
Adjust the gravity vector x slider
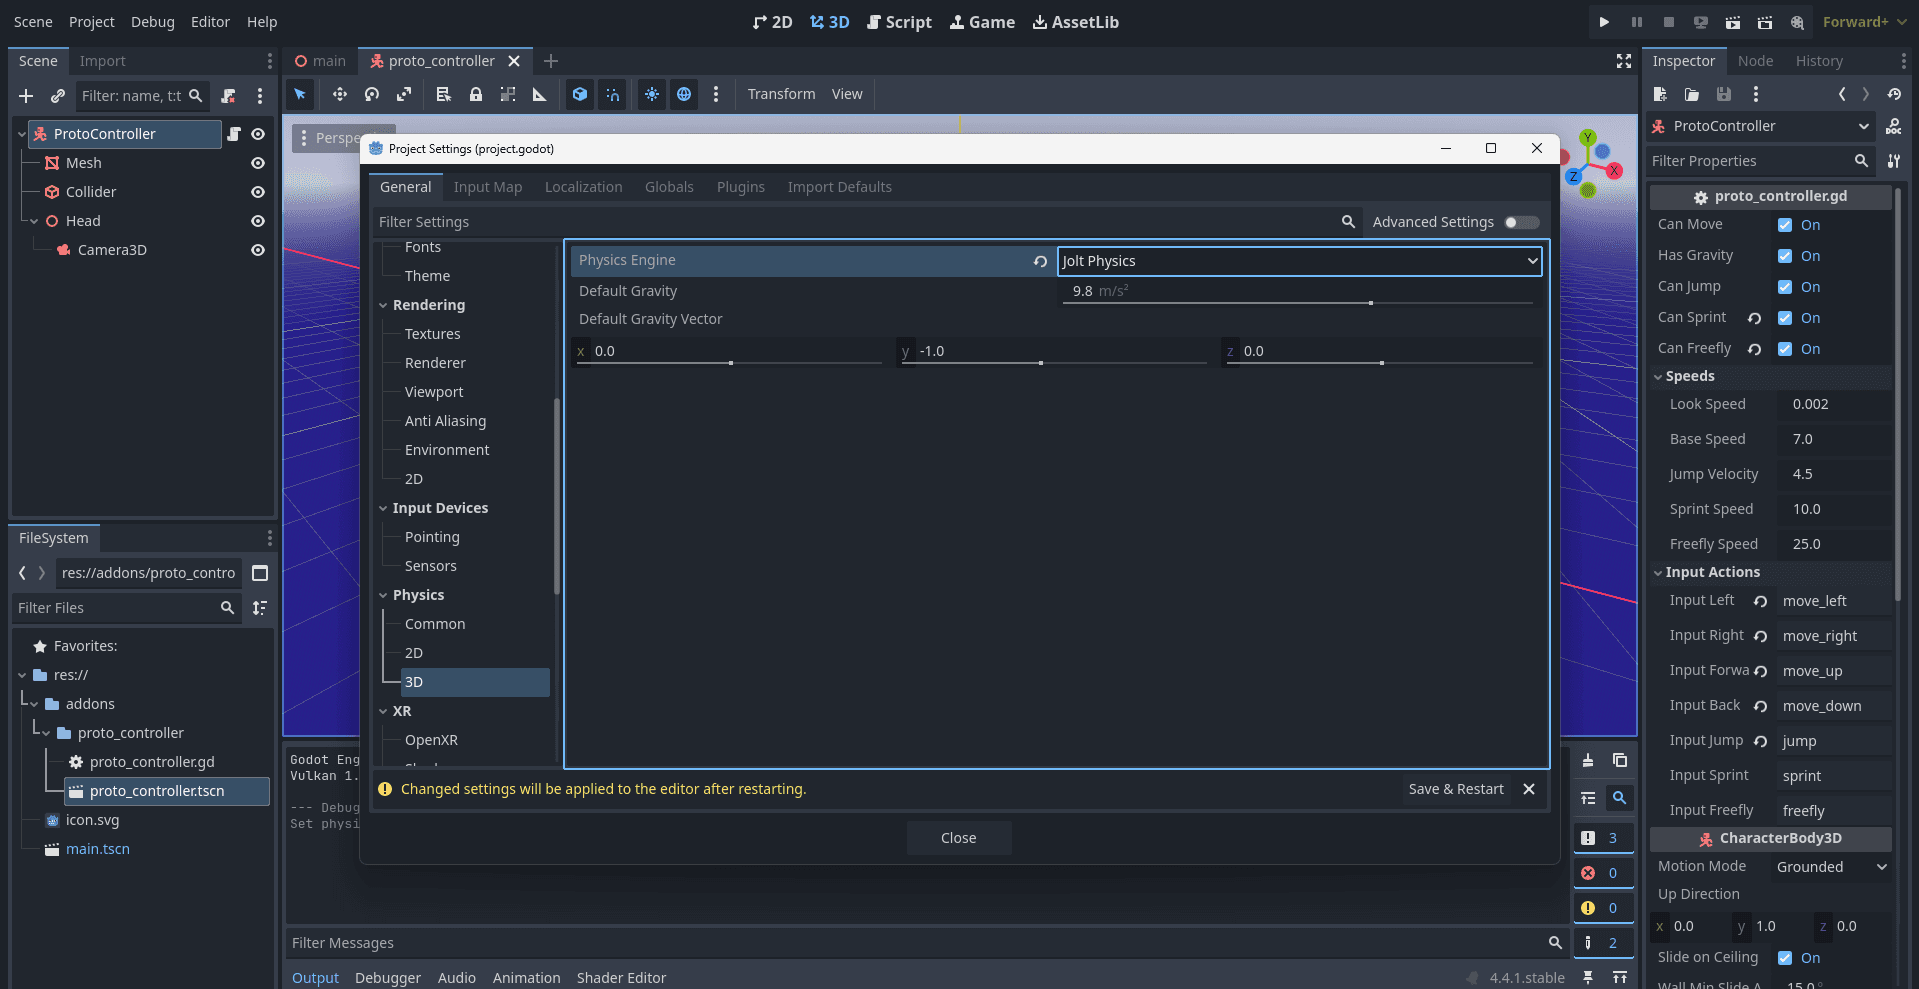pyautogui.click(x=731, y=362)
